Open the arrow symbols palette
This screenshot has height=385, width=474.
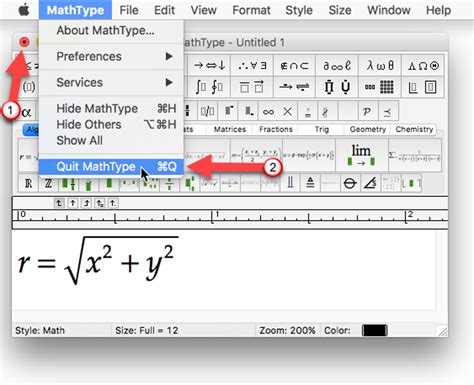coord(209,65)
